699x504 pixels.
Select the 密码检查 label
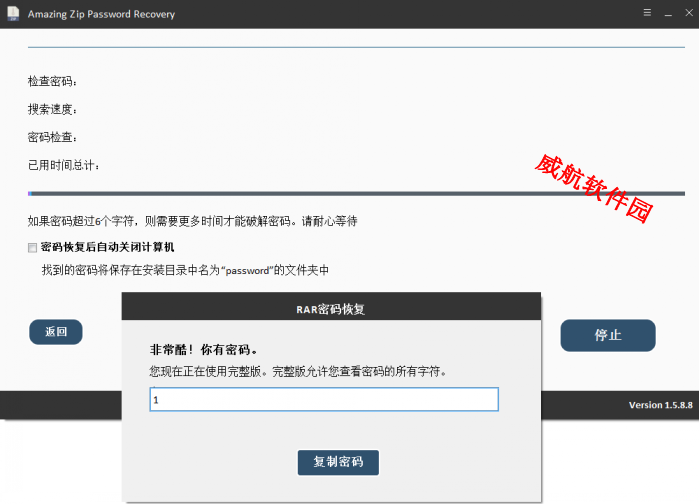point(52,137)
